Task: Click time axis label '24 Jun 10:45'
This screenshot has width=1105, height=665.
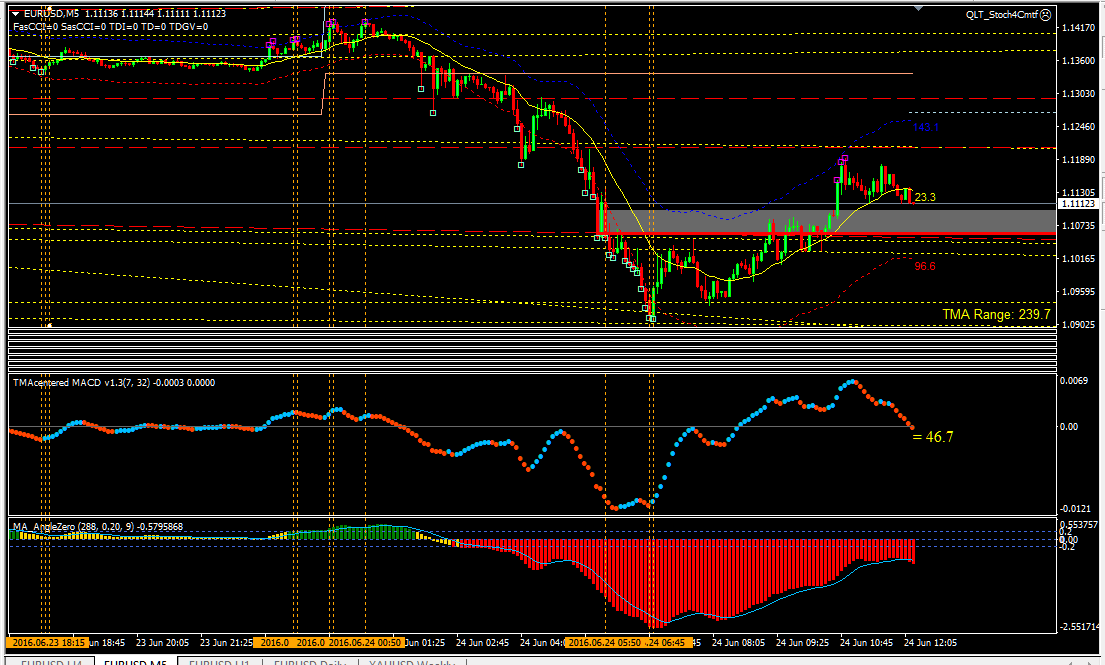Action: coord(866,642)
